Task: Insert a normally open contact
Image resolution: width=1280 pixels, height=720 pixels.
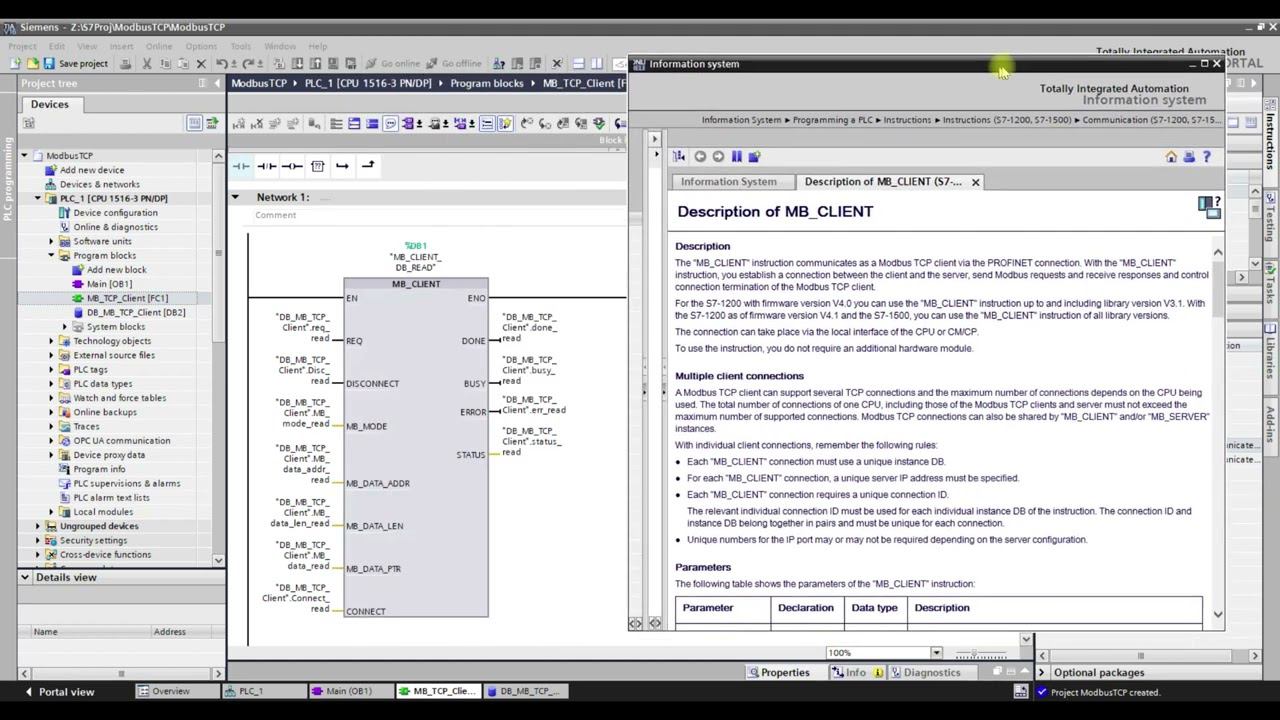Action: 242,166
